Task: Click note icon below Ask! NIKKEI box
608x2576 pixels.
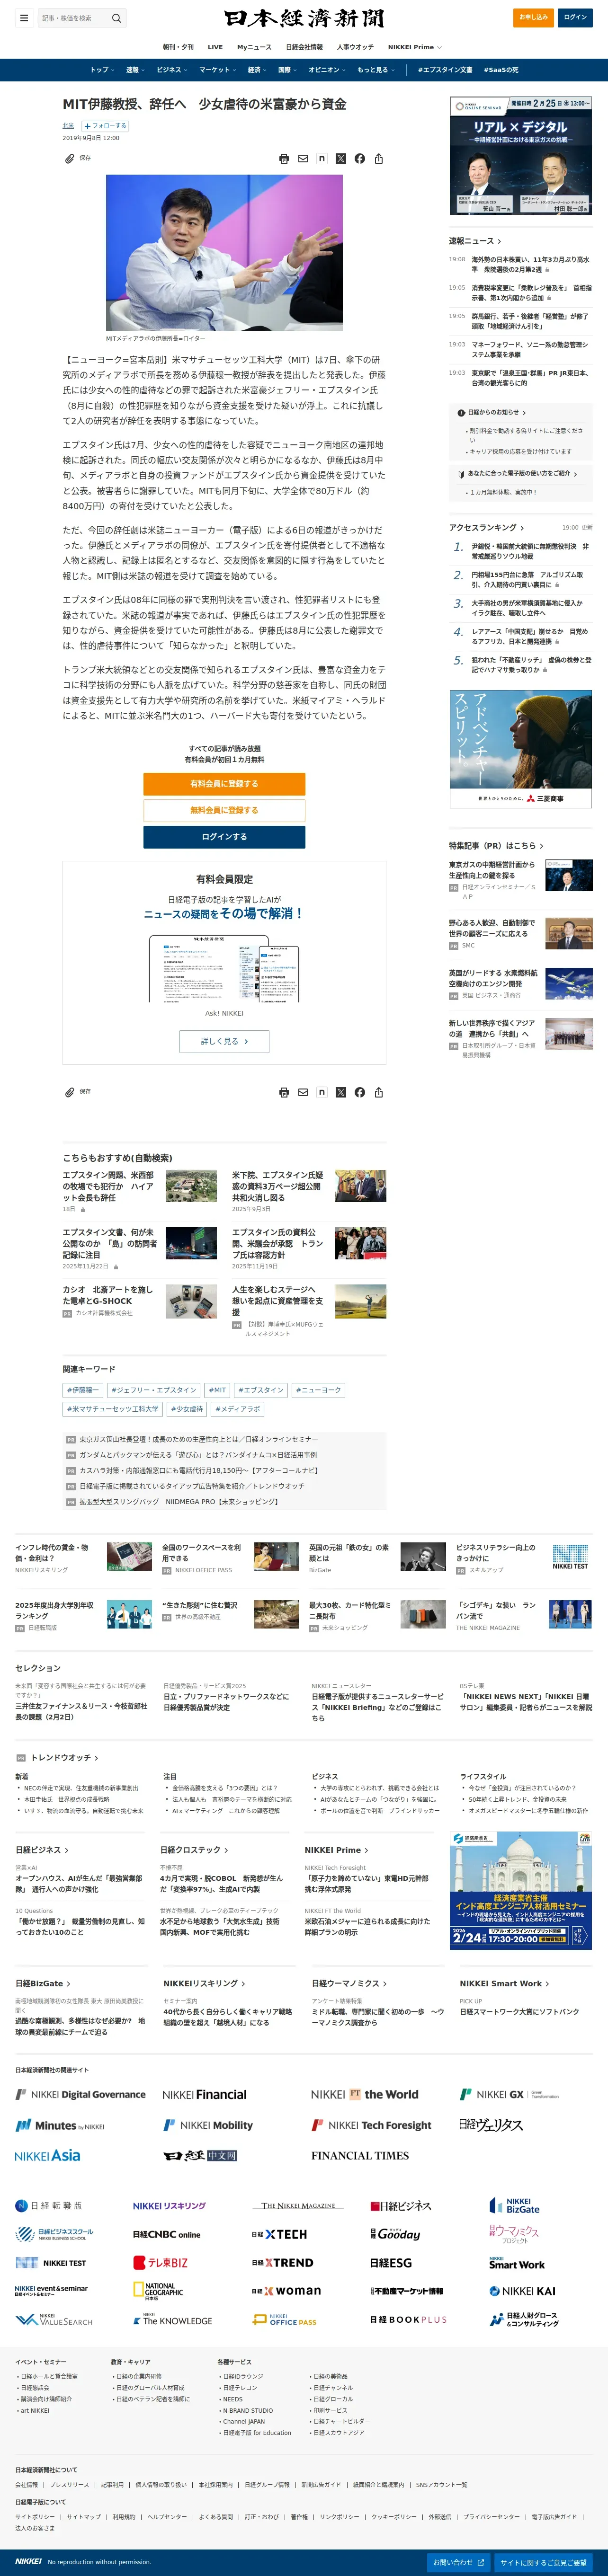Action: pyautogui.click(x=322, y=1093)
